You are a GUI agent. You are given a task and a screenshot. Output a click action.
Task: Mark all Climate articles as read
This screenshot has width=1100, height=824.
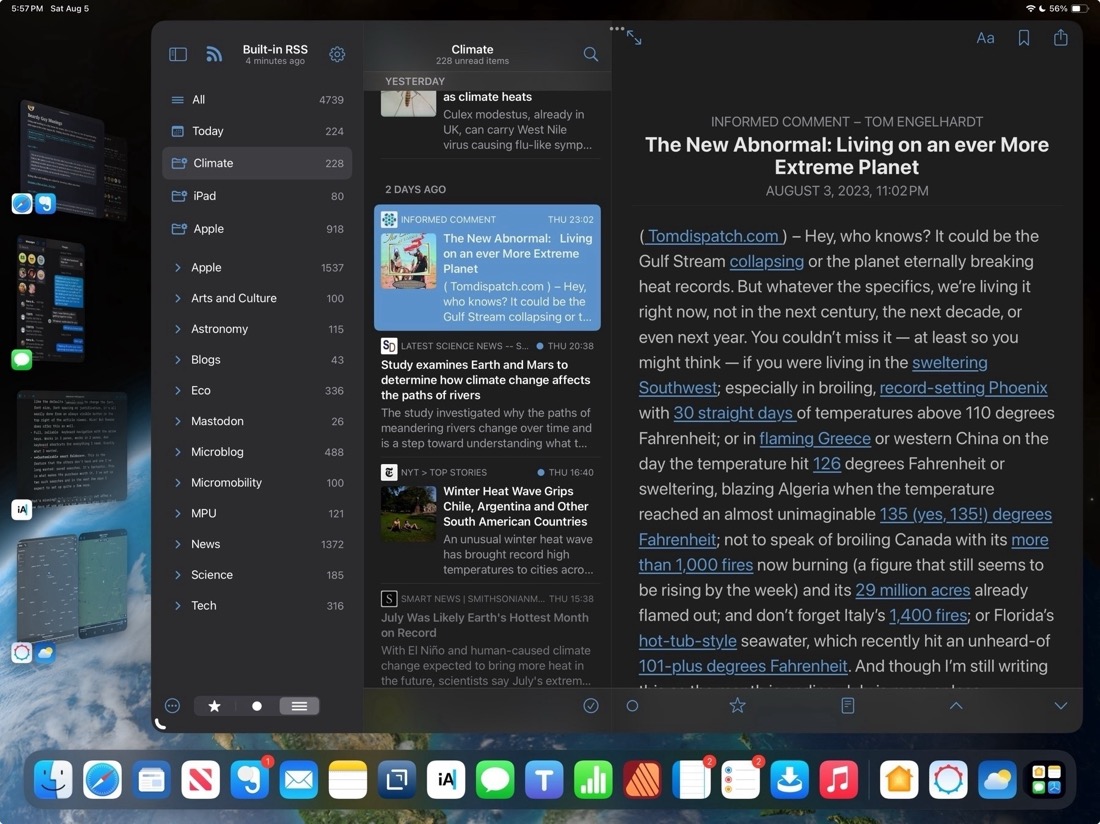(591, 705)
